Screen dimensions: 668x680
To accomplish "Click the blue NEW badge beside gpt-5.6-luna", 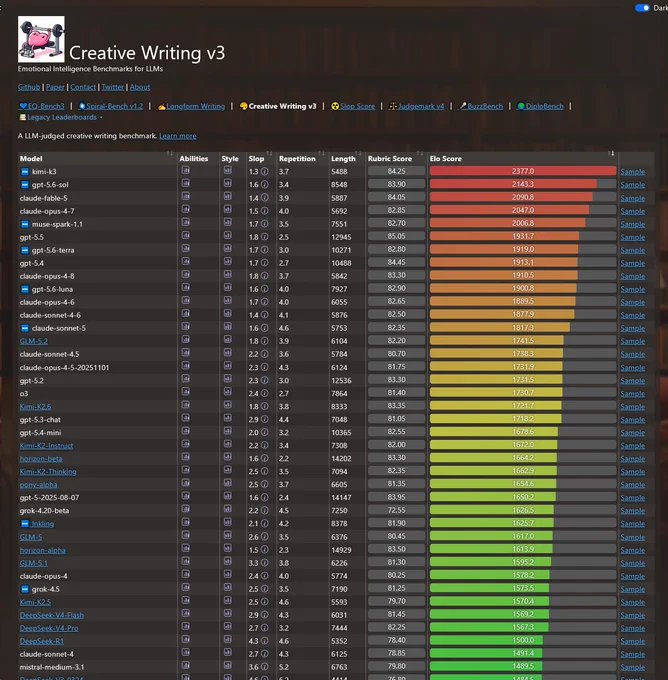I will point(25,289).
